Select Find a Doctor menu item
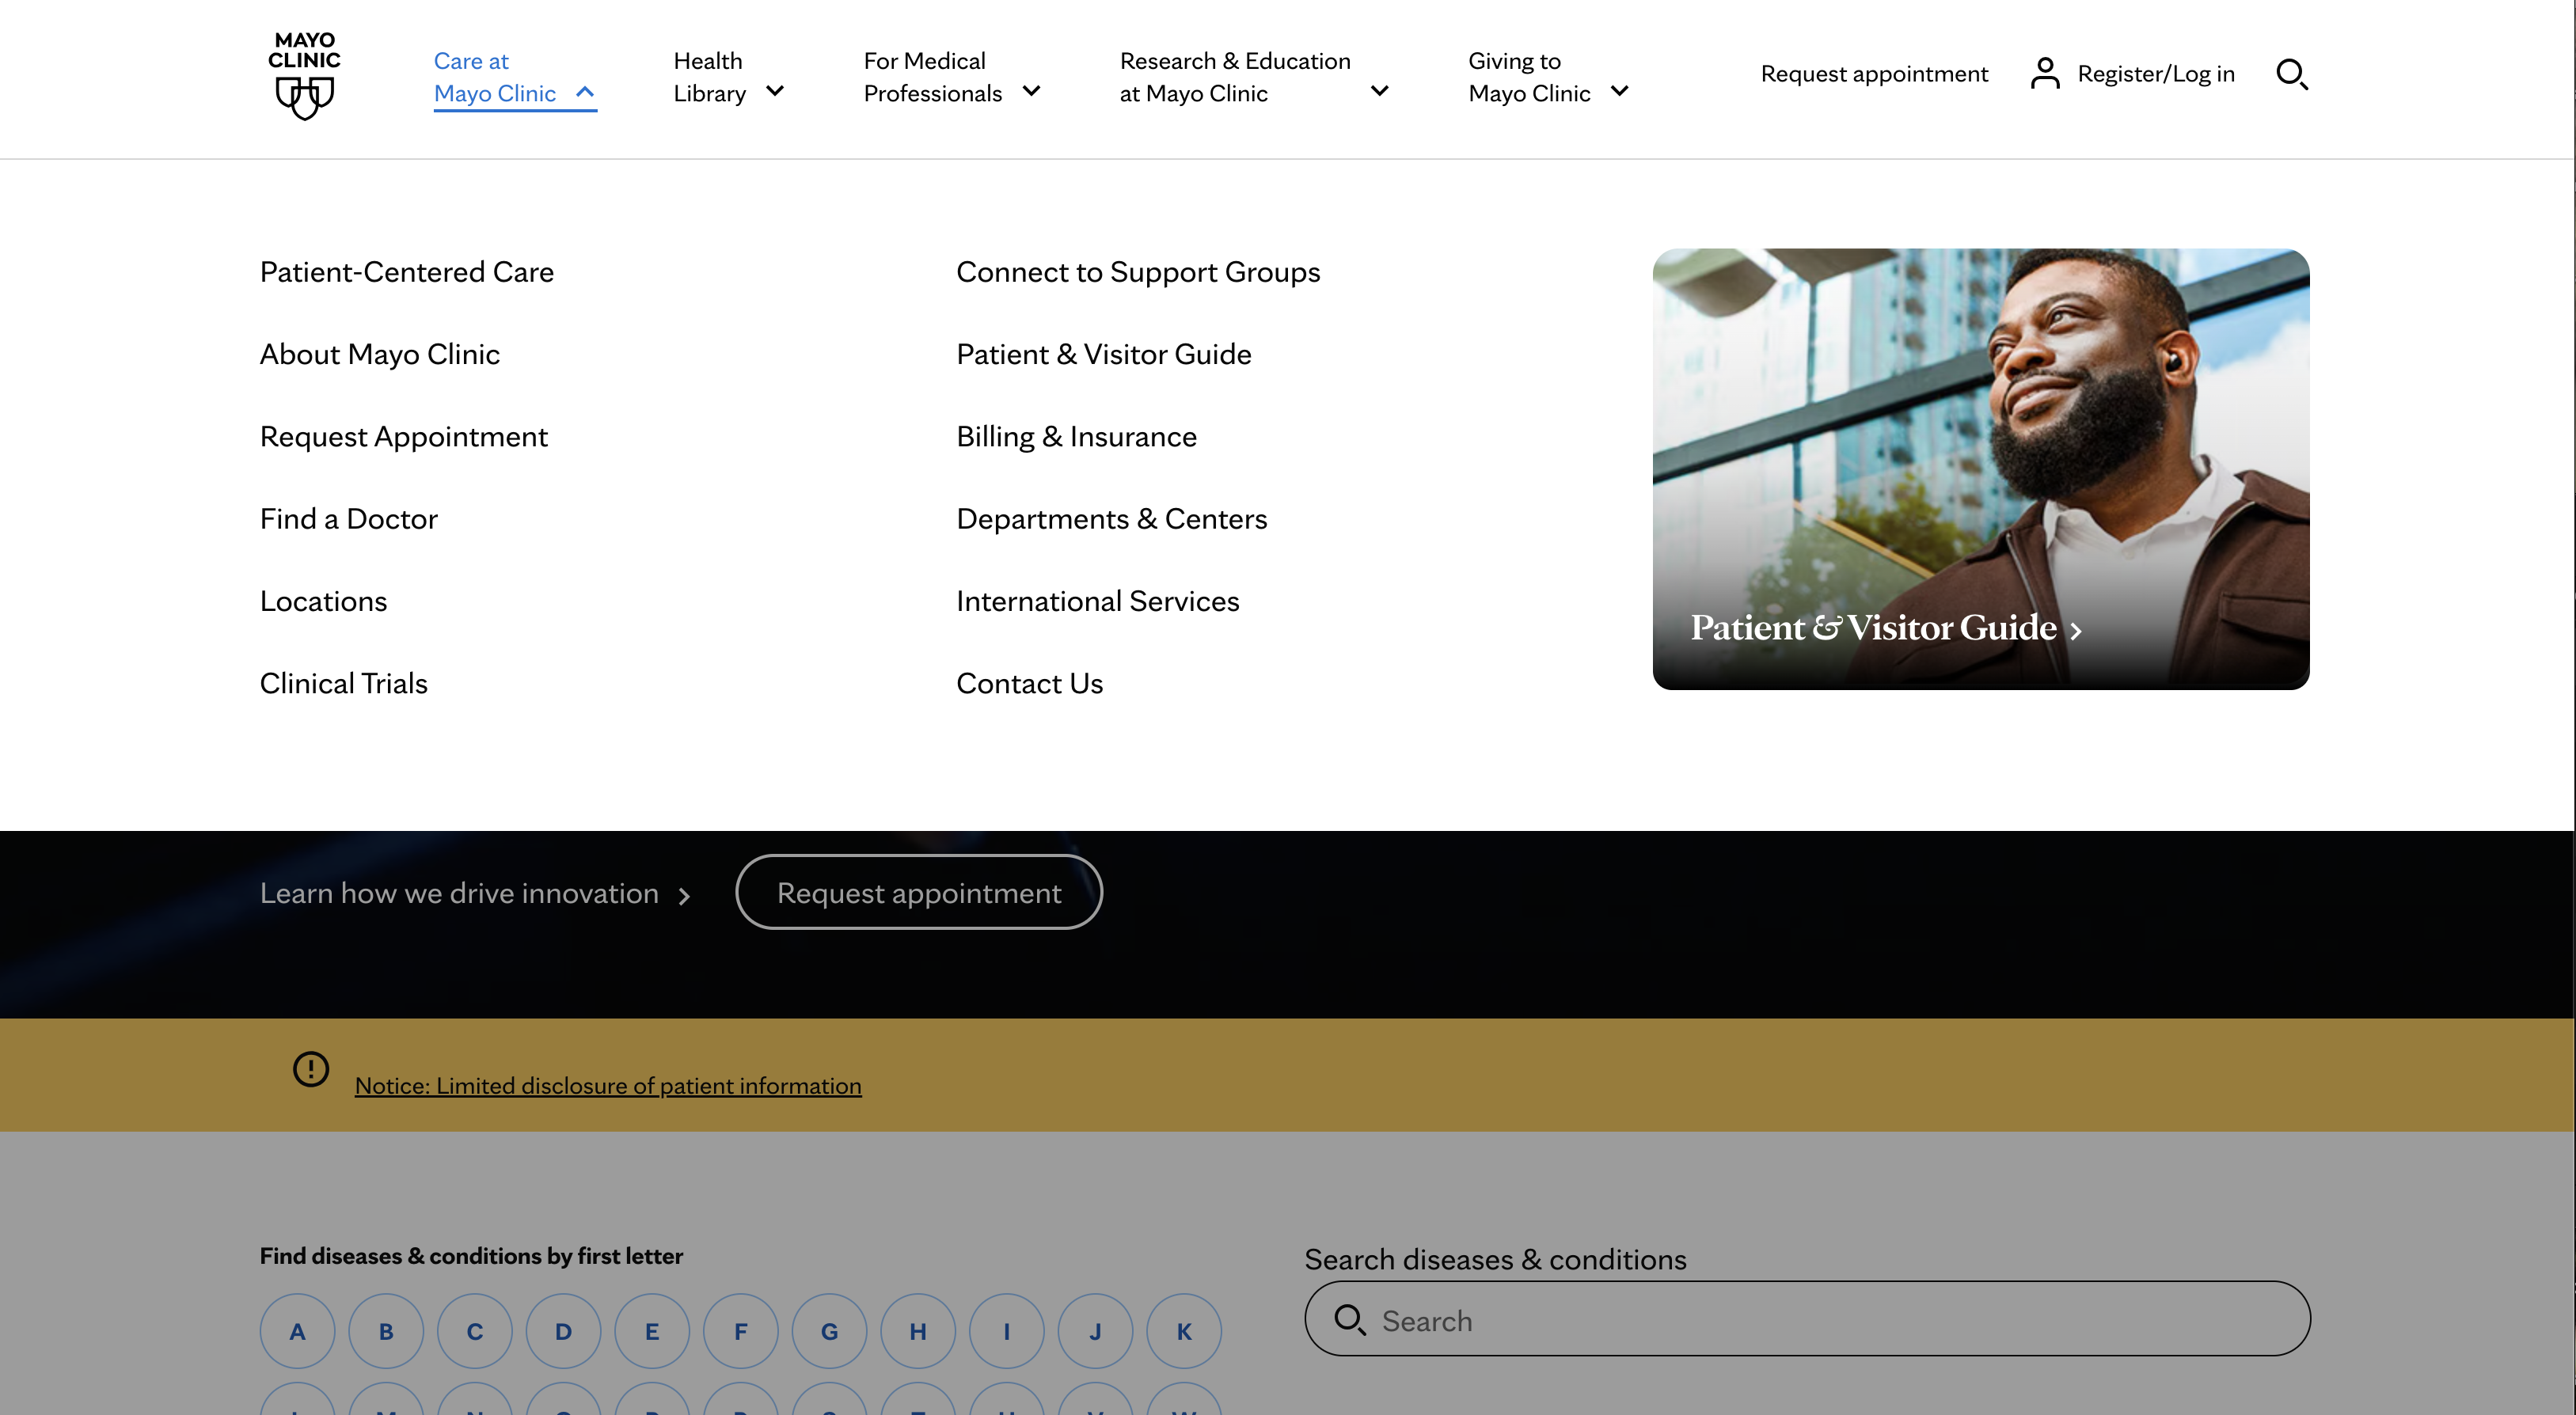This screenshot has height=1415, width=2576. click(x=348, y=519)
